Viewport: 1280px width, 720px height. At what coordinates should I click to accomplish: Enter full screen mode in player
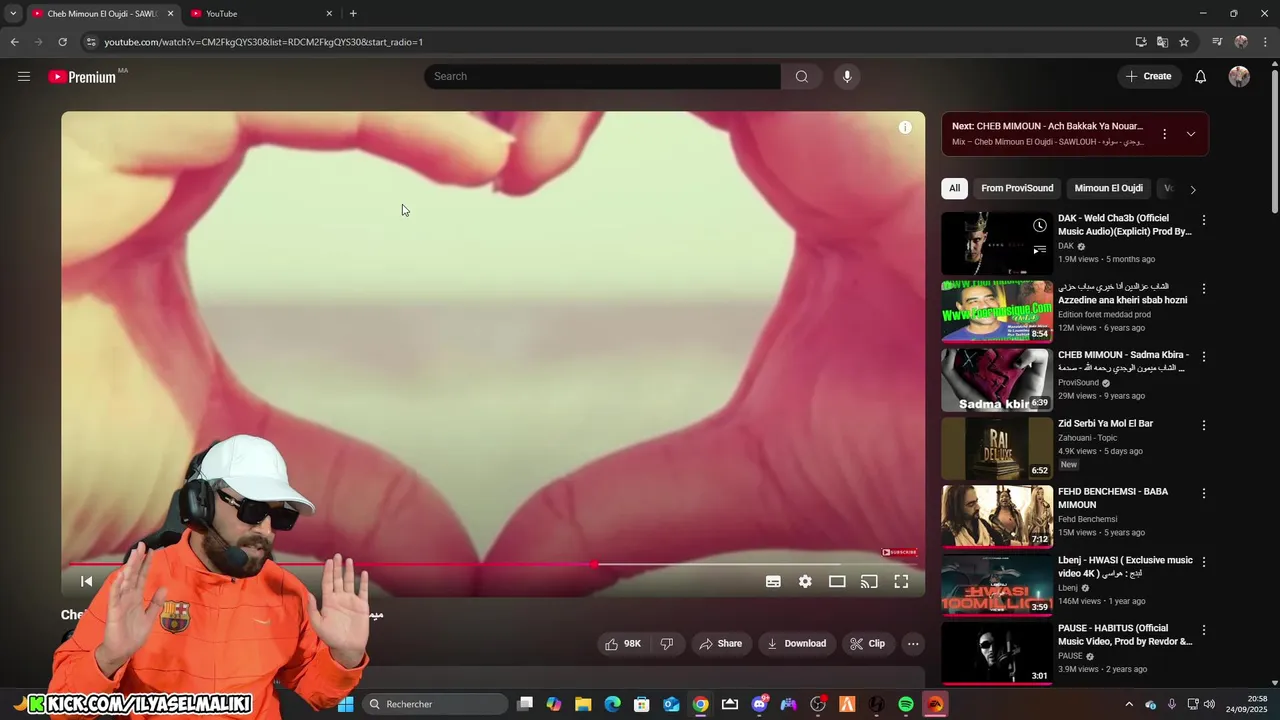point(901,581)
